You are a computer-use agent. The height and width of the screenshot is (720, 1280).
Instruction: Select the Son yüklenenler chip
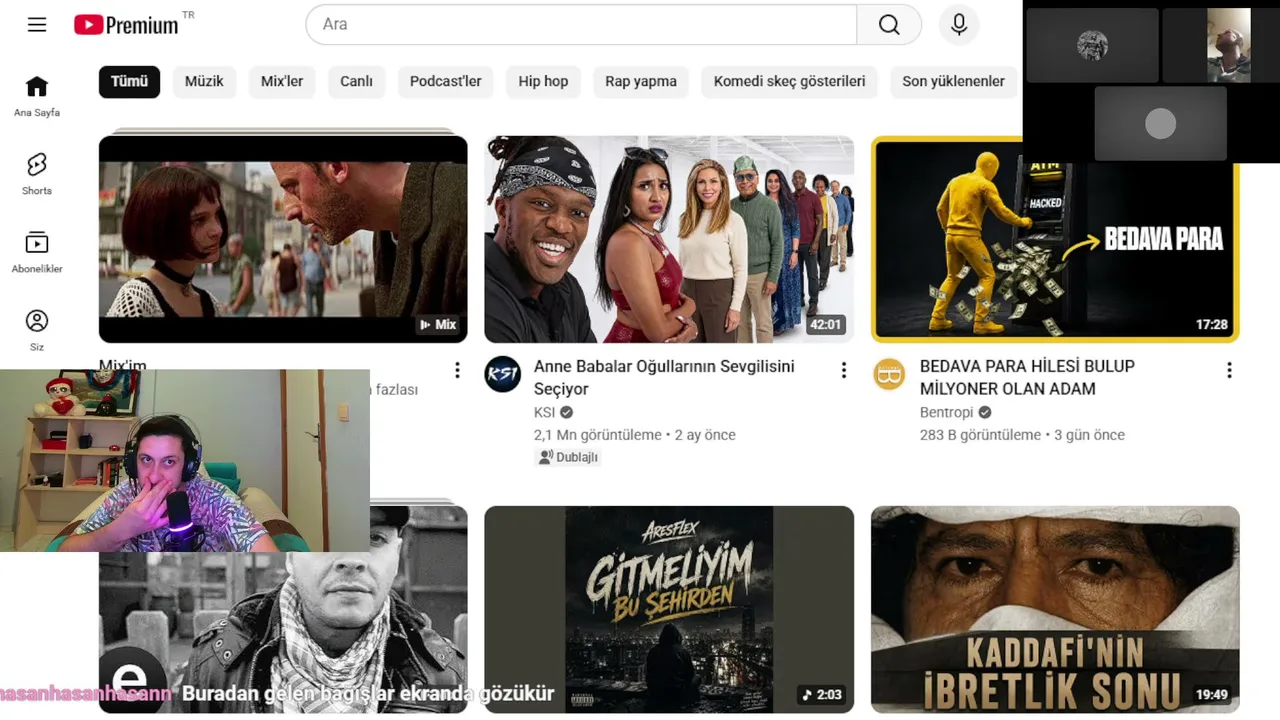point(953,81)
